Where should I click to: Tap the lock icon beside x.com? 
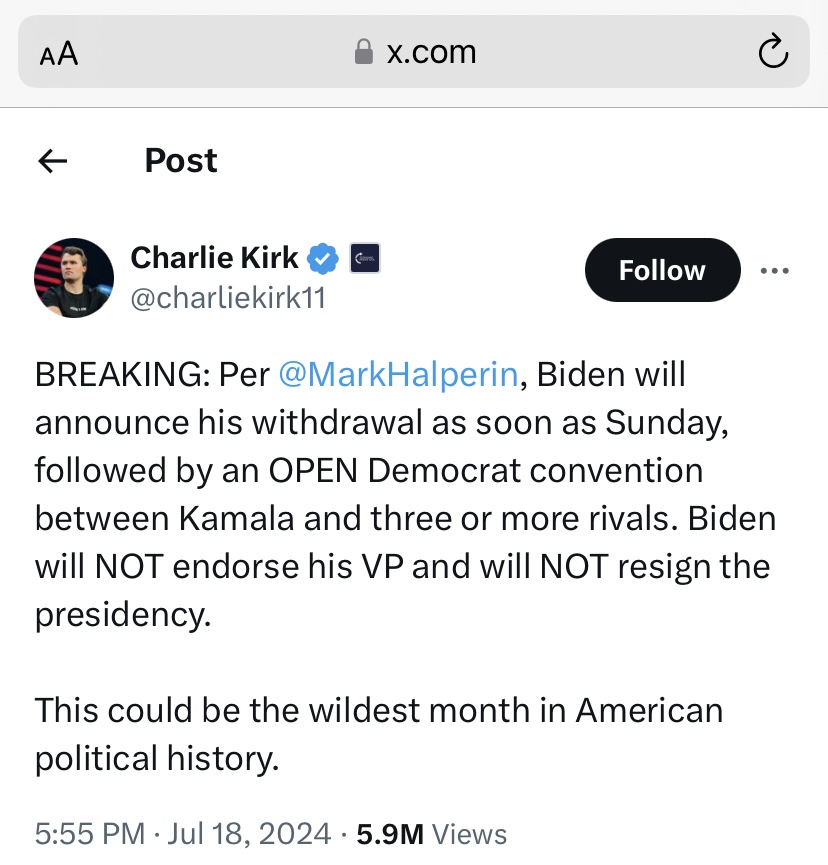pyautogui.click(x=364, y=52)
